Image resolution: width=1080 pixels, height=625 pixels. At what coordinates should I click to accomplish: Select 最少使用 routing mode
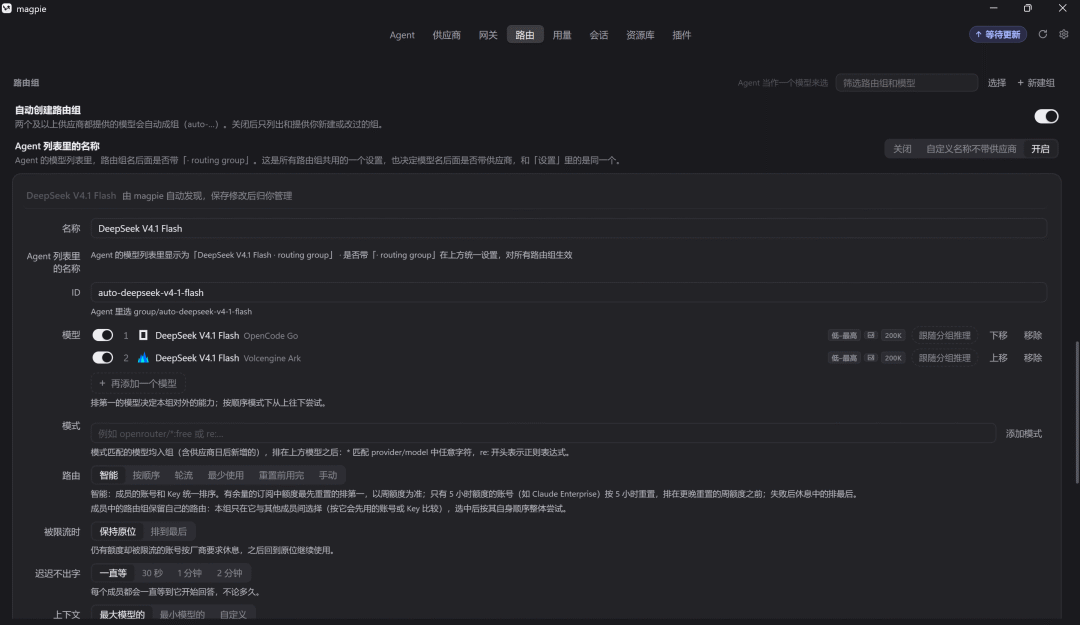225,475
